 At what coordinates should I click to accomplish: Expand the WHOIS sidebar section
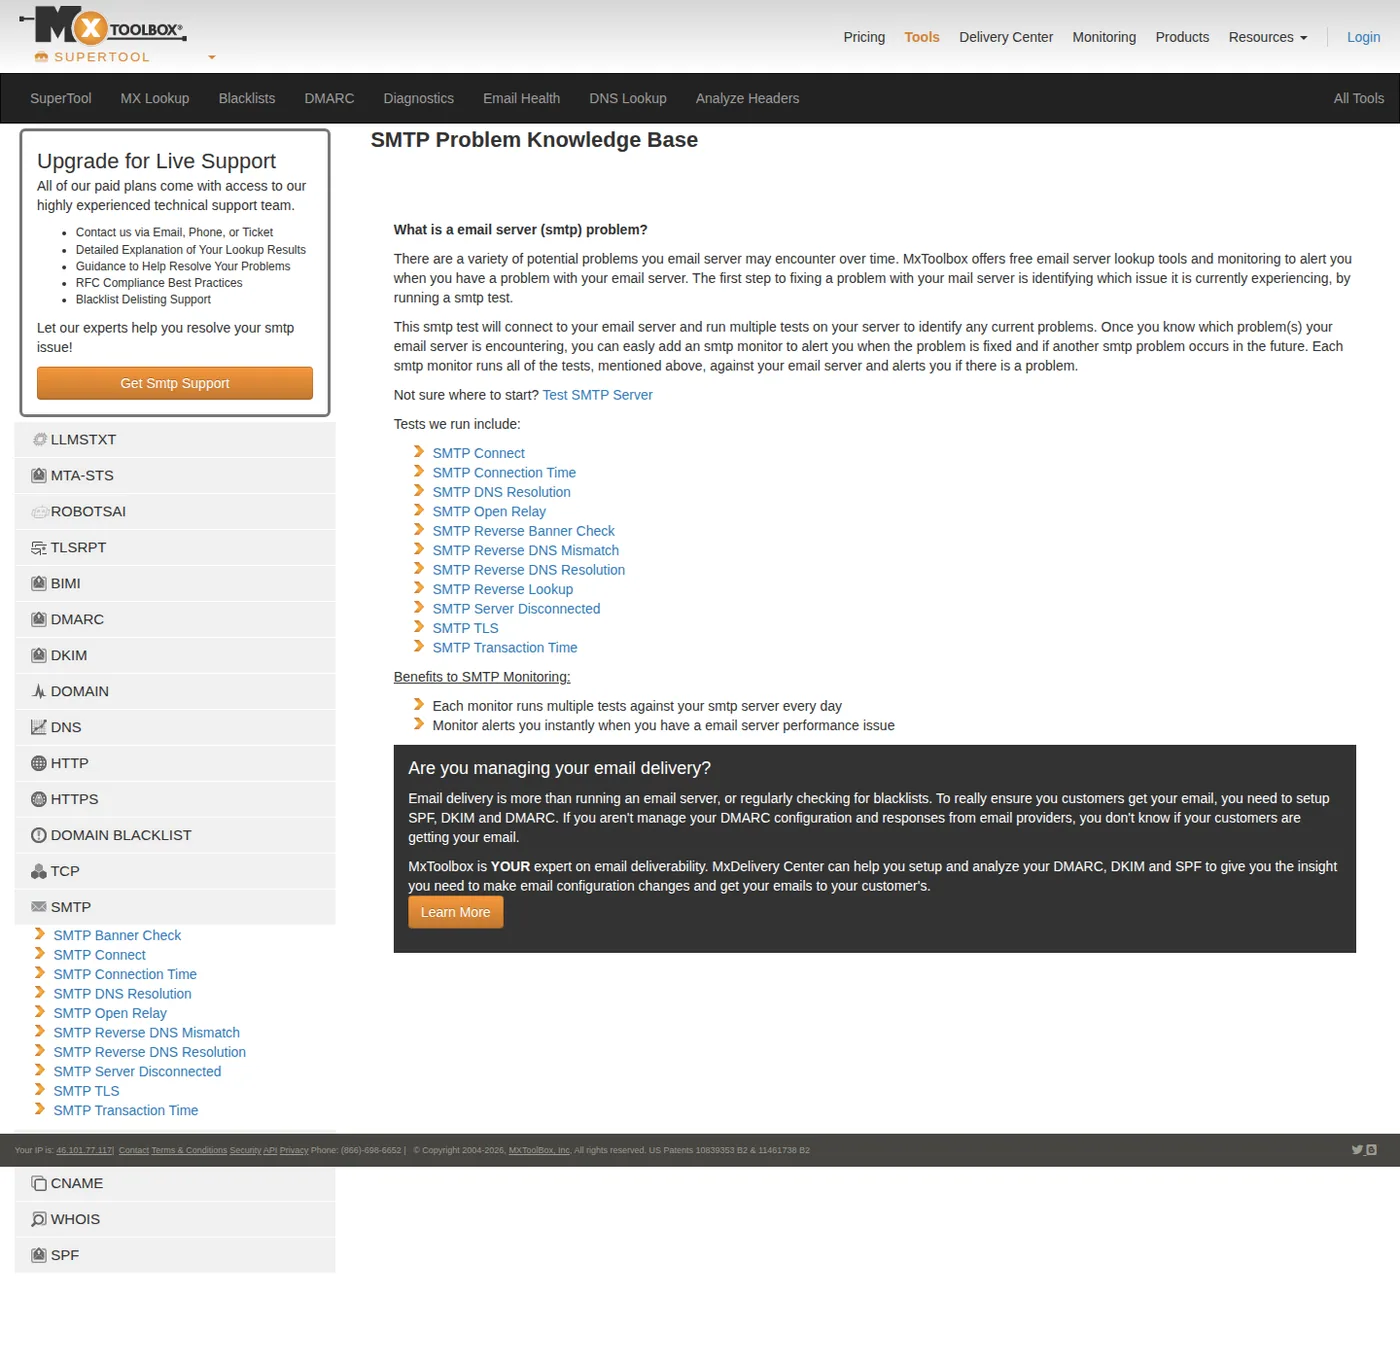click(175, 1220)
